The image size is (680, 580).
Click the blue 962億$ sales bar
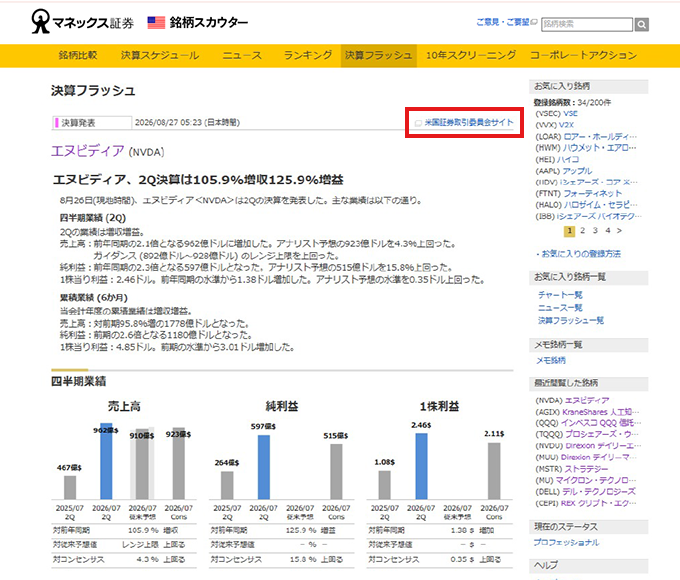click(106, 462)
